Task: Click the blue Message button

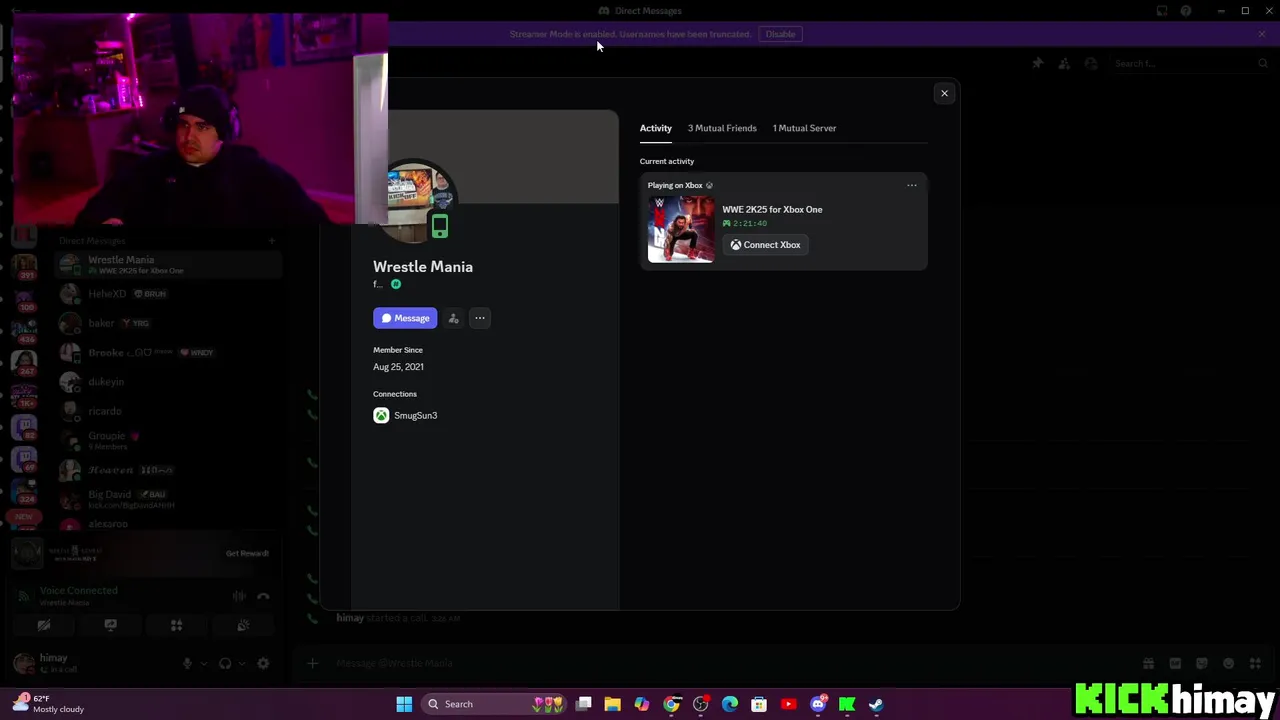Action: 405,318
